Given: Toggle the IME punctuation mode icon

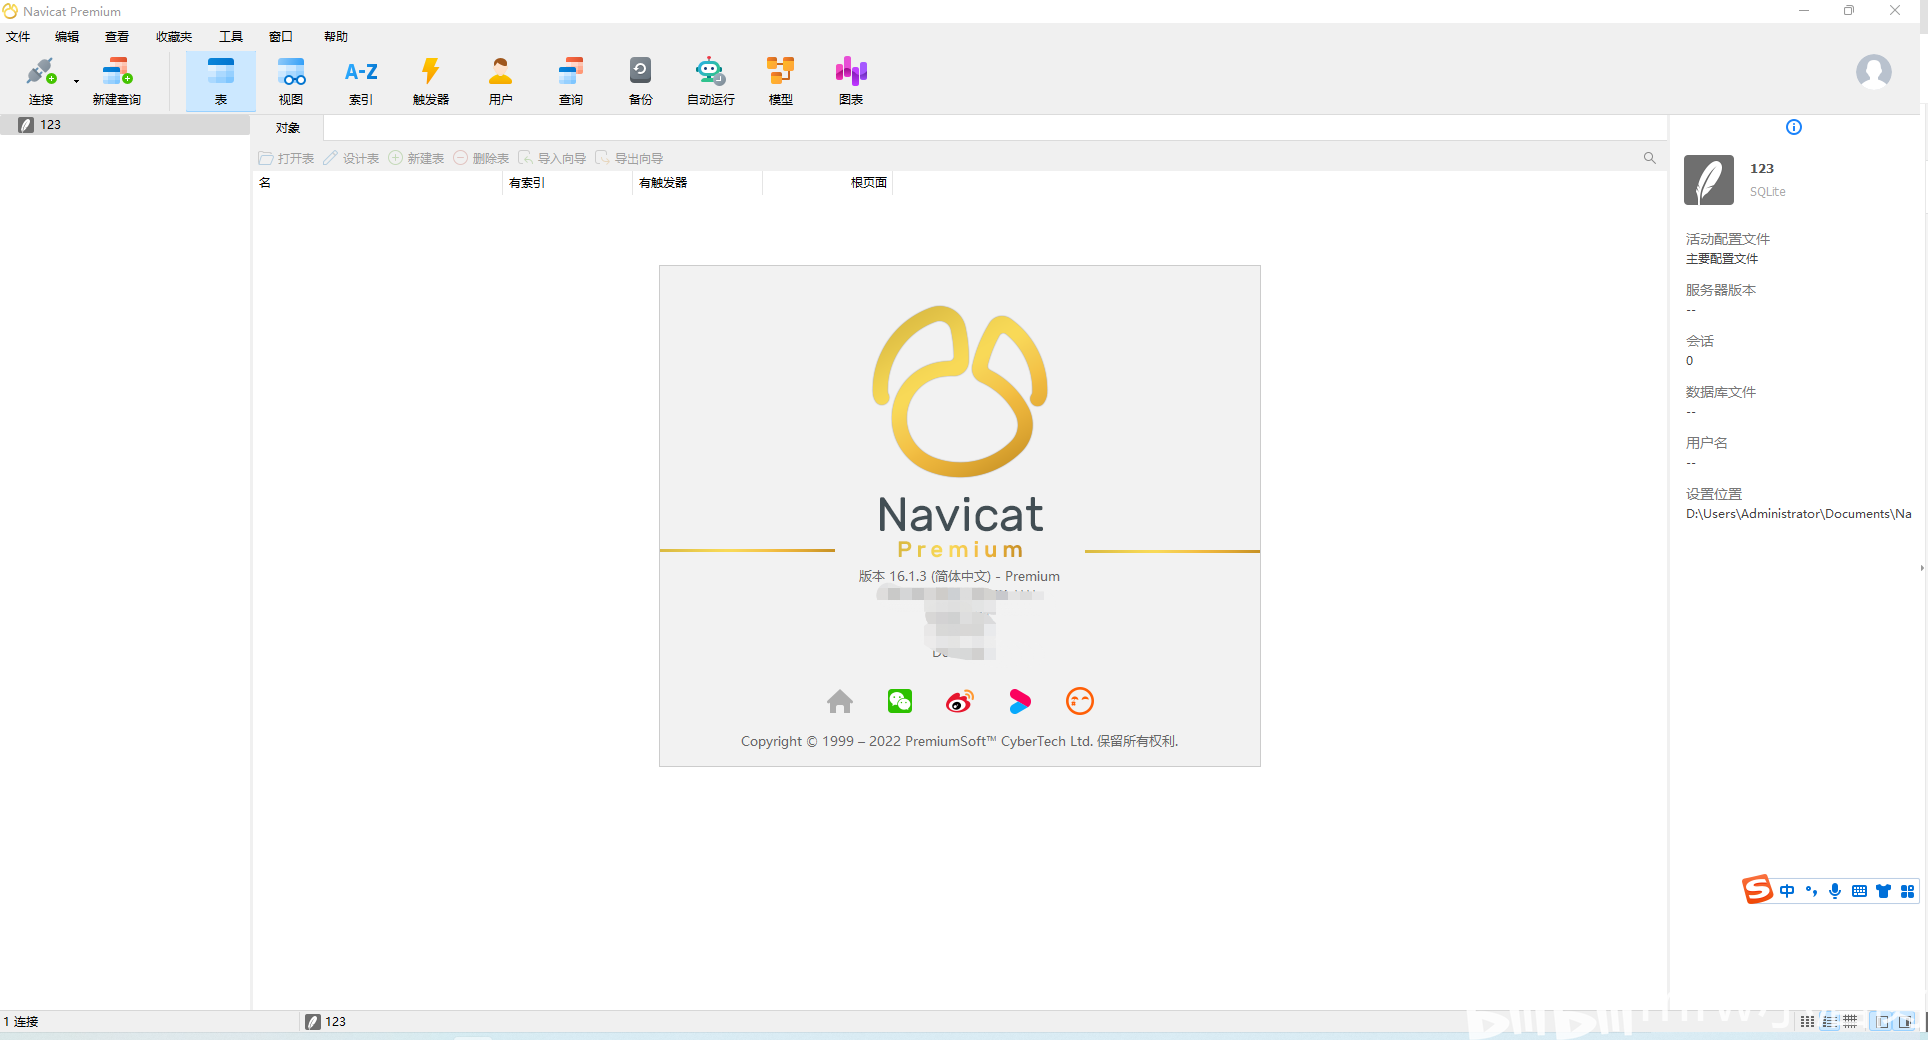Looking at the screenshot, I should (1811, 891).
